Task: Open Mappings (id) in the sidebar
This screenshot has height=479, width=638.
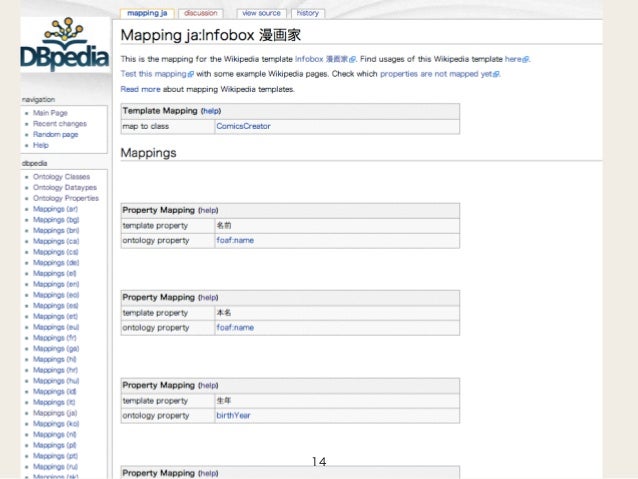Action: 55,392
